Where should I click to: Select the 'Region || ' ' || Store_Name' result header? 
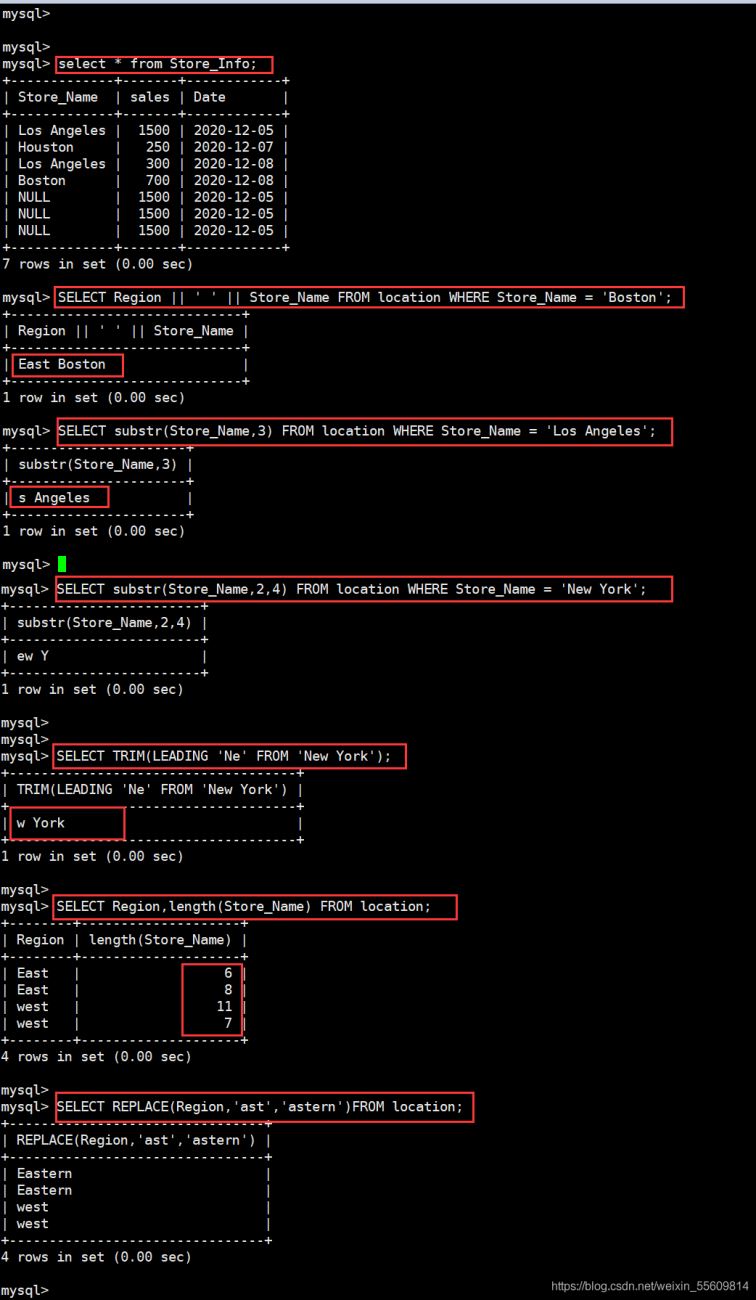coord(126,331)
